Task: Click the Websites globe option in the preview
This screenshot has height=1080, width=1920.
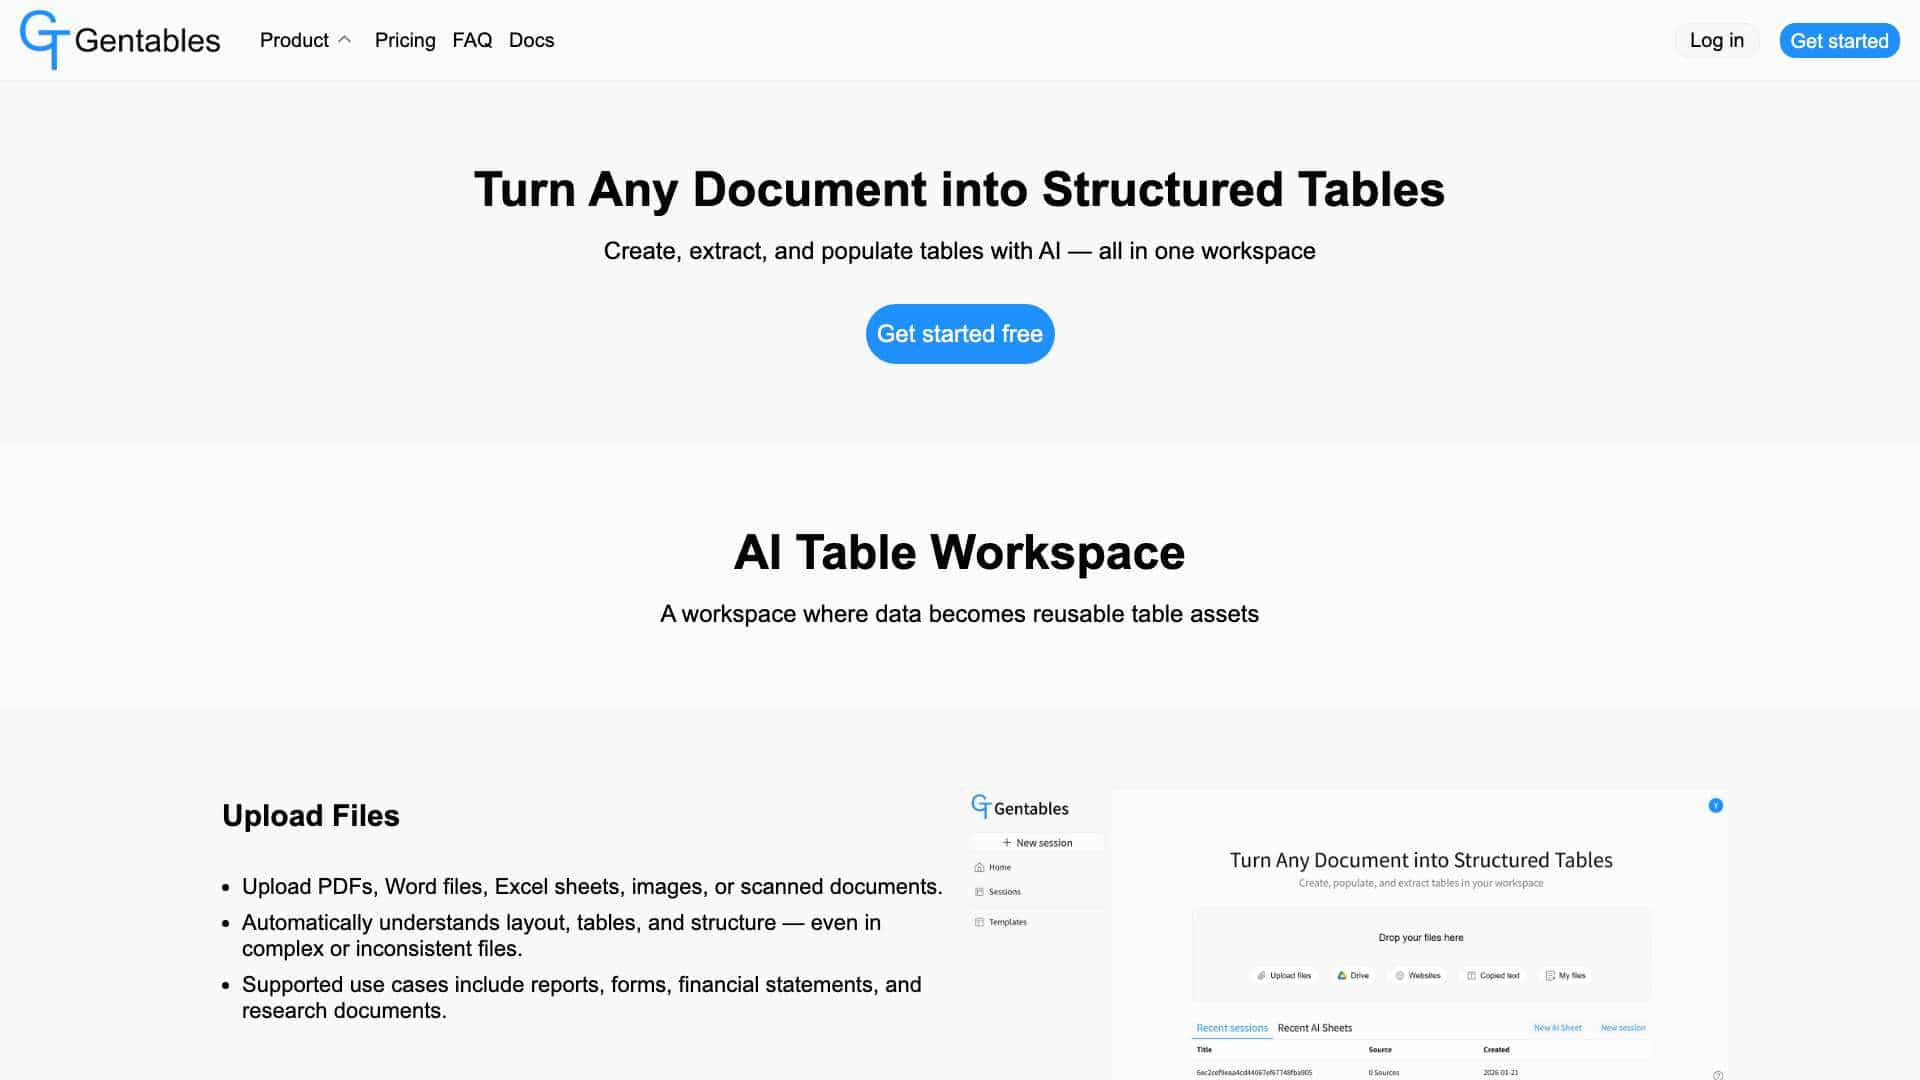Action: coord(1418,976)
